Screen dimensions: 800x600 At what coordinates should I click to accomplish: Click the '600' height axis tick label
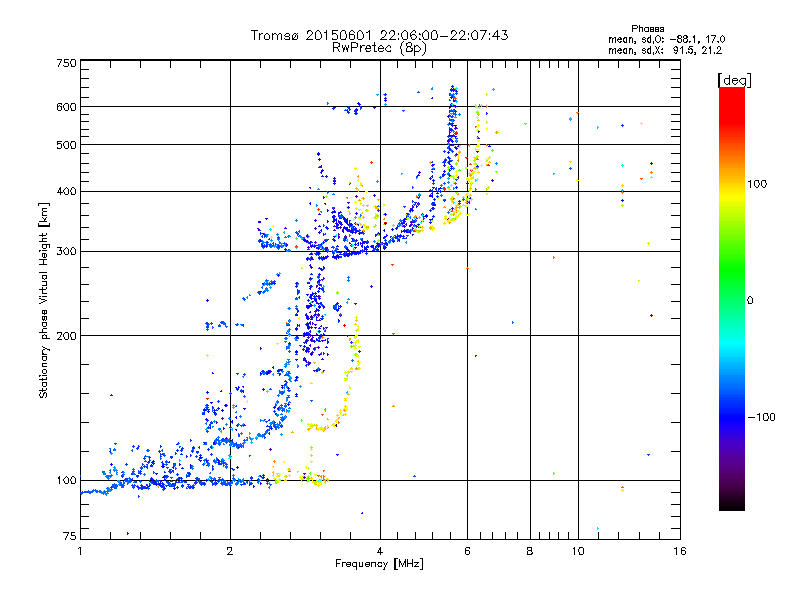click(x=66, y=107)
